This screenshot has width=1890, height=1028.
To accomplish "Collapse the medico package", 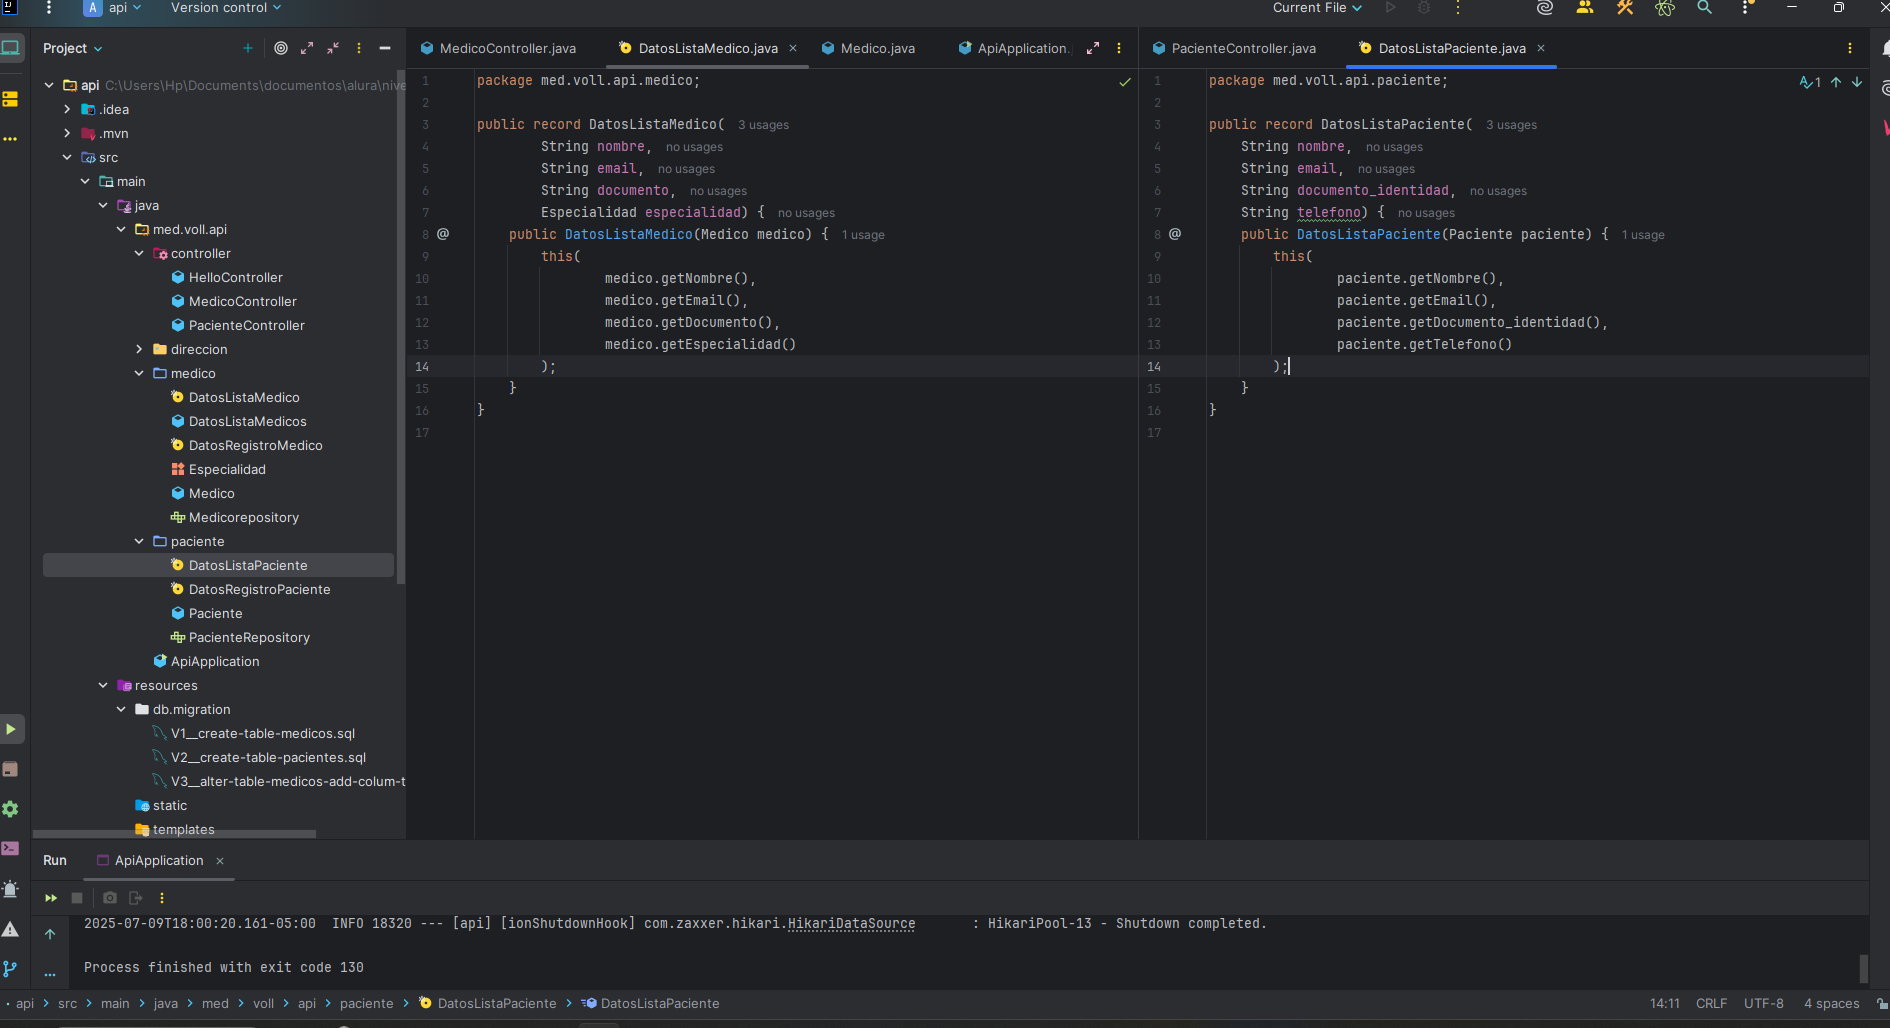I will tap(139, 373).
